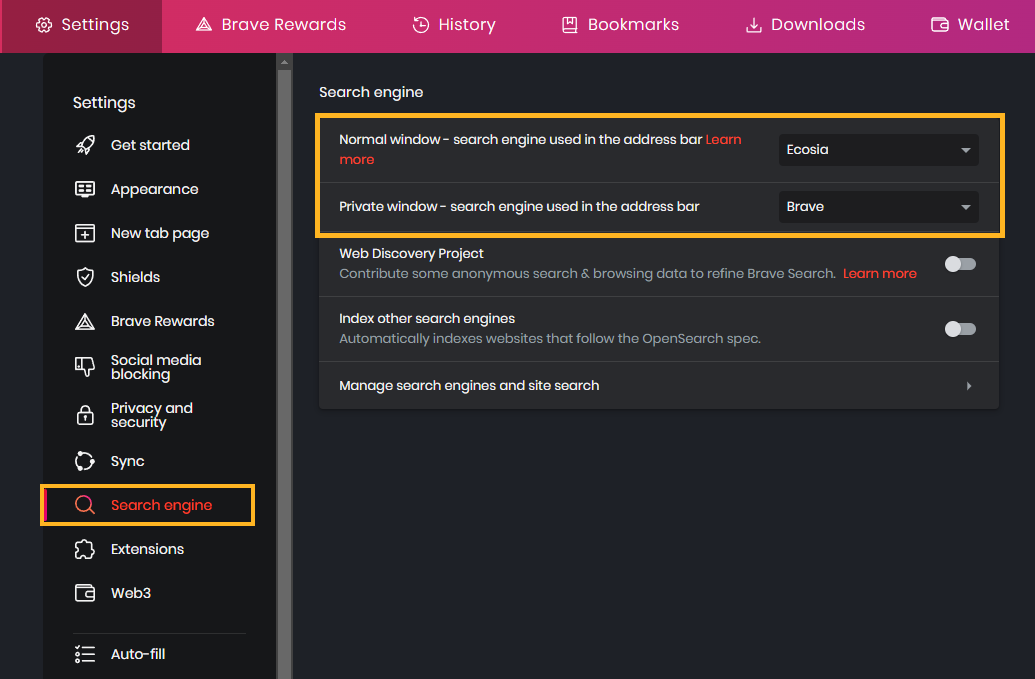Click the rocket icon beside Get started

[x=85, y=145]
